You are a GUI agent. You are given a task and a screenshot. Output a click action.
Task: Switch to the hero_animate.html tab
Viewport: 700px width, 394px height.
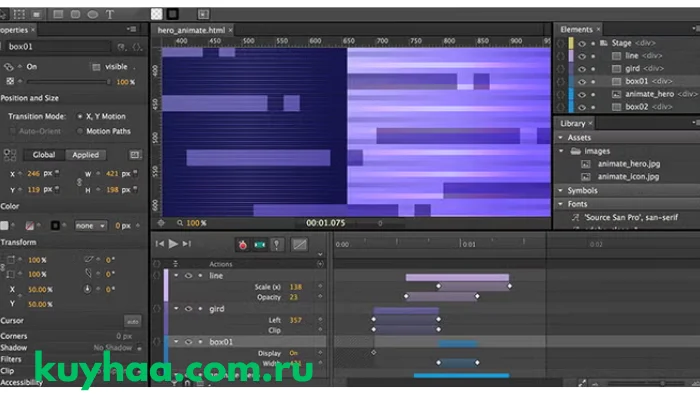(x=191, y=30)
